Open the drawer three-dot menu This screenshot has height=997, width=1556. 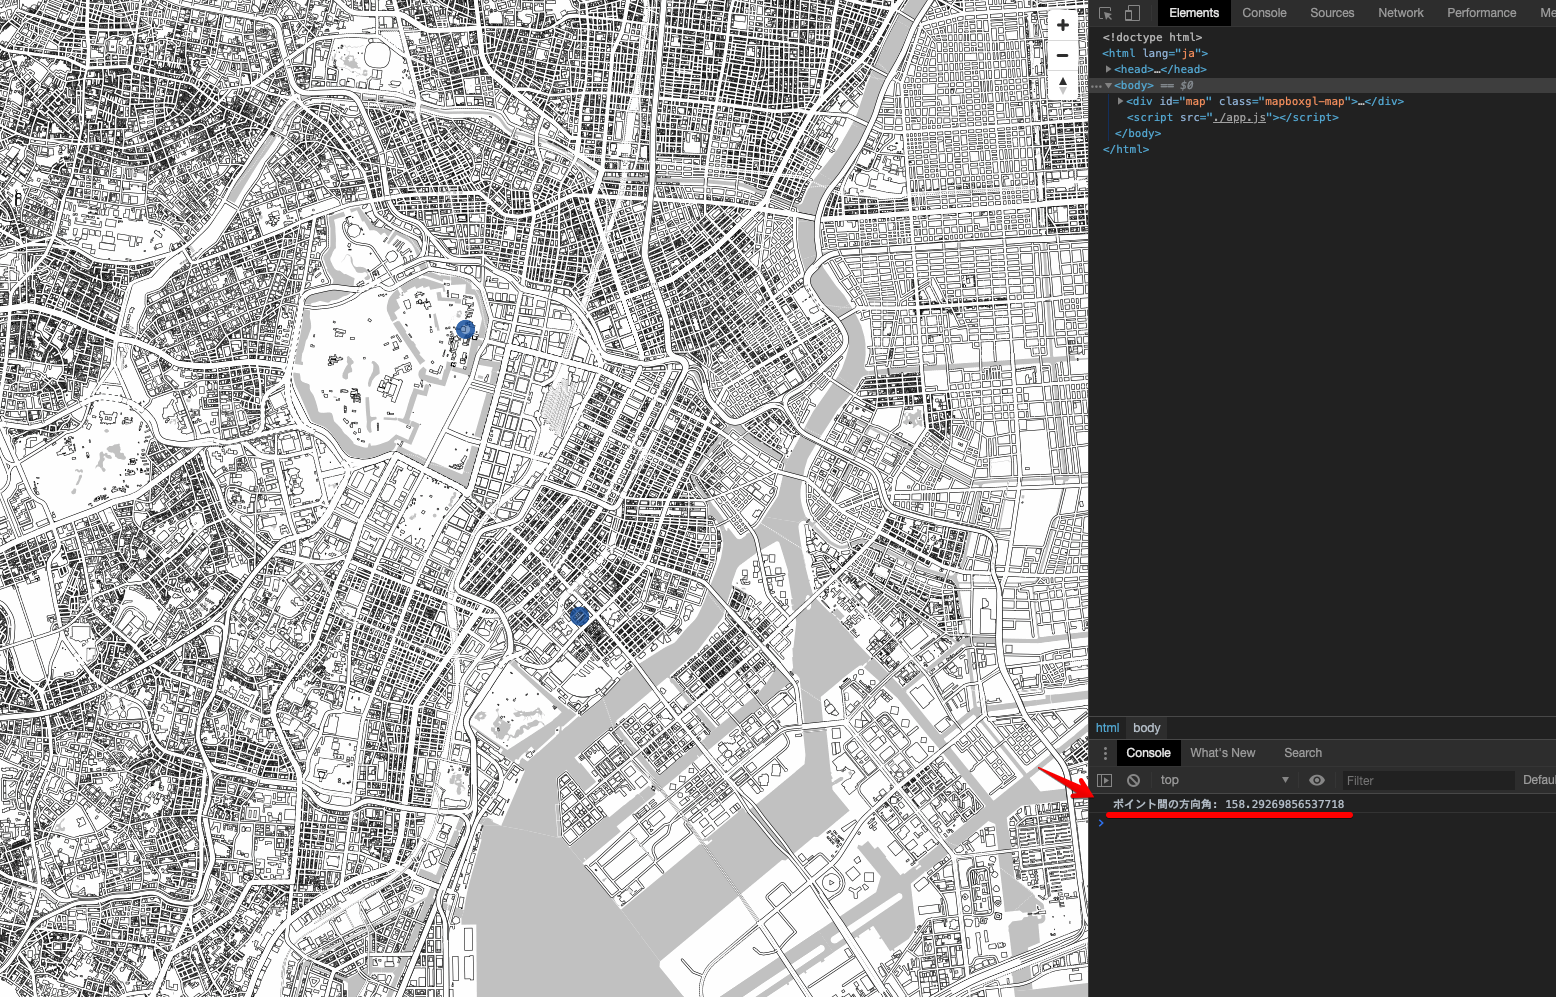coord(1105,753)
